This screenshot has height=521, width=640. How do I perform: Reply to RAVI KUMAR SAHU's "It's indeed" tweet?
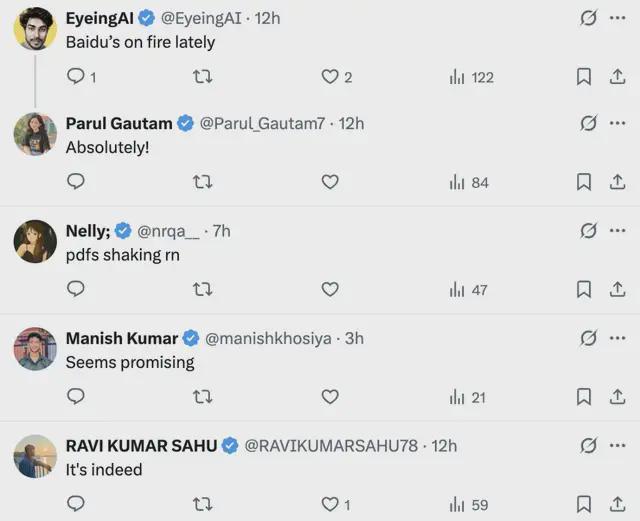click(76, 504)
